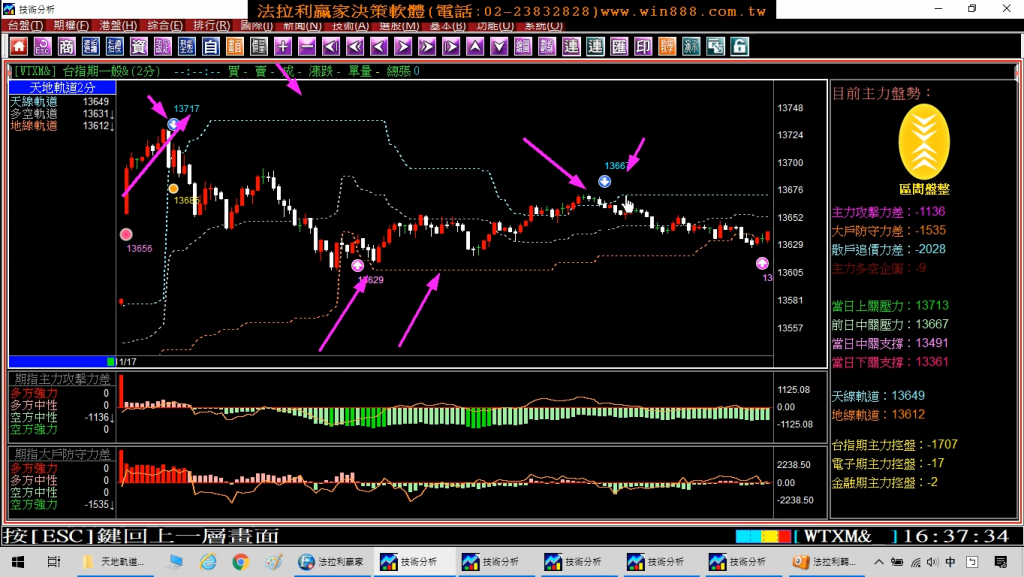
Task: Click the blue date scrollbar at 1/17
Action: 62,362
